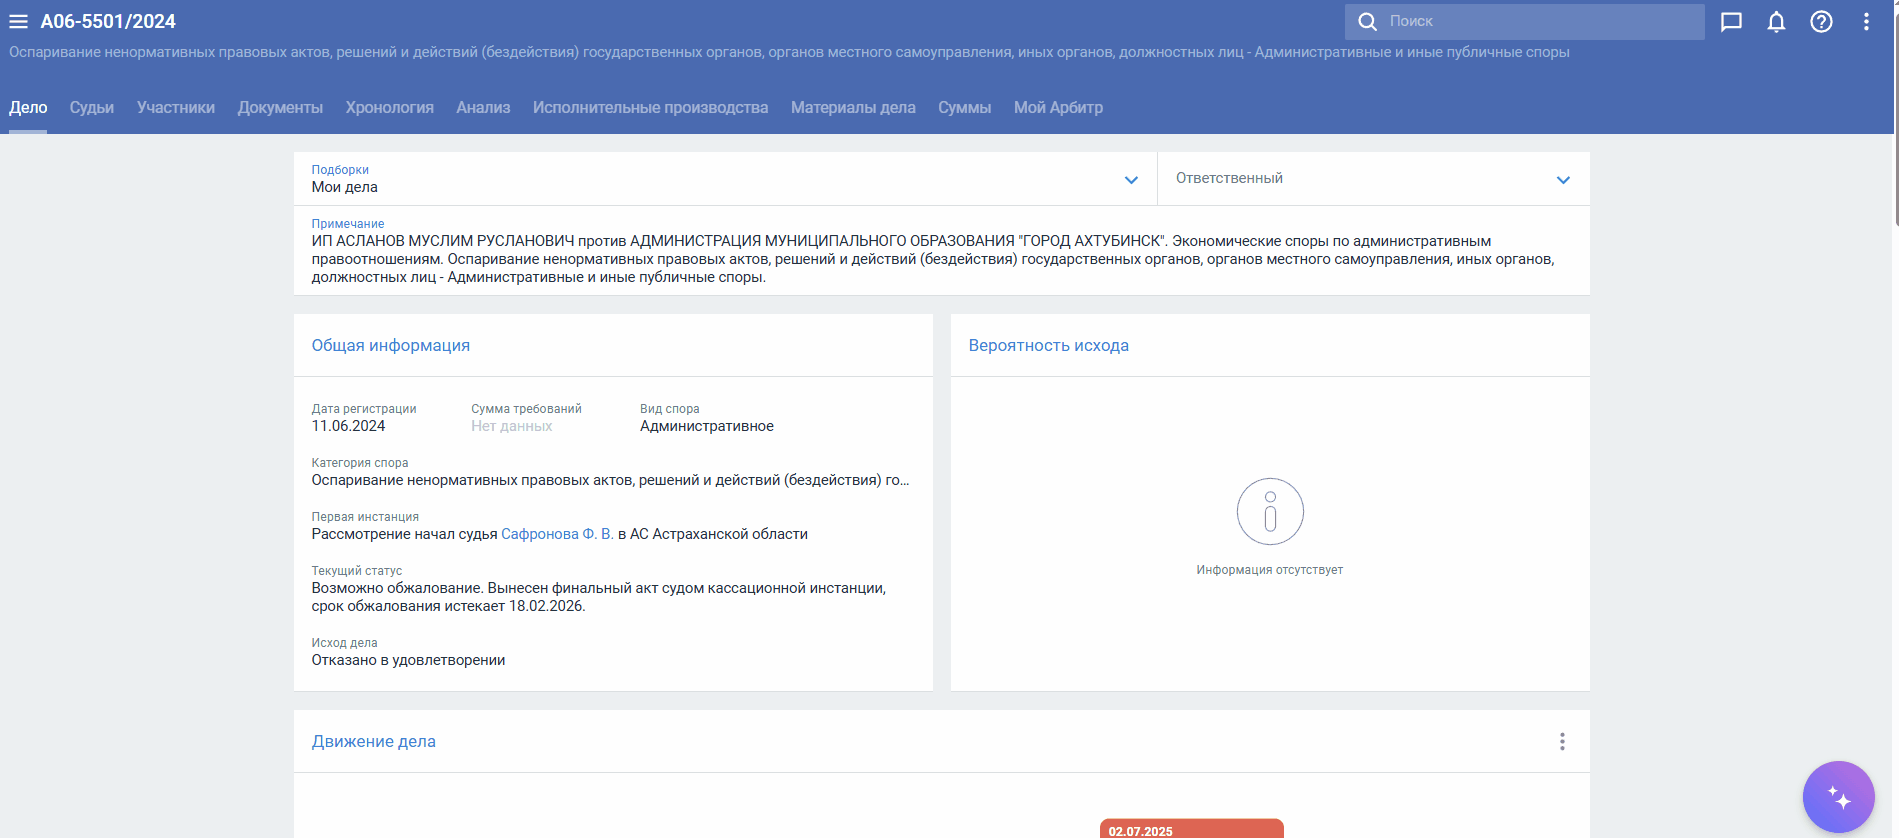Expand the Ответственный dropdown
The width and height of the screenshot is (1899, 838).
tap(1563, 180)
